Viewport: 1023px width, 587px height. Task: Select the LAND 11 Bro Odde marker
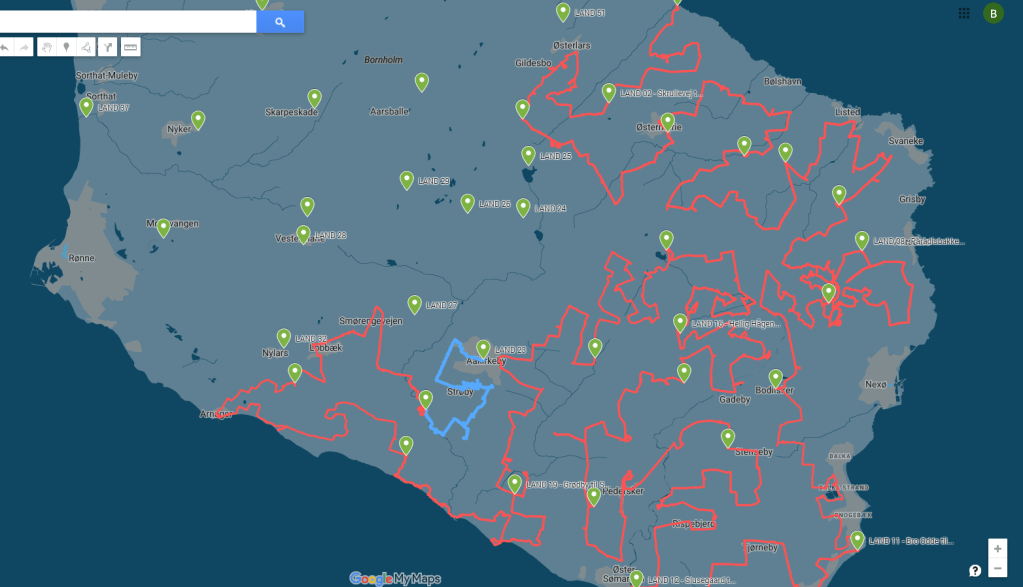857,540
